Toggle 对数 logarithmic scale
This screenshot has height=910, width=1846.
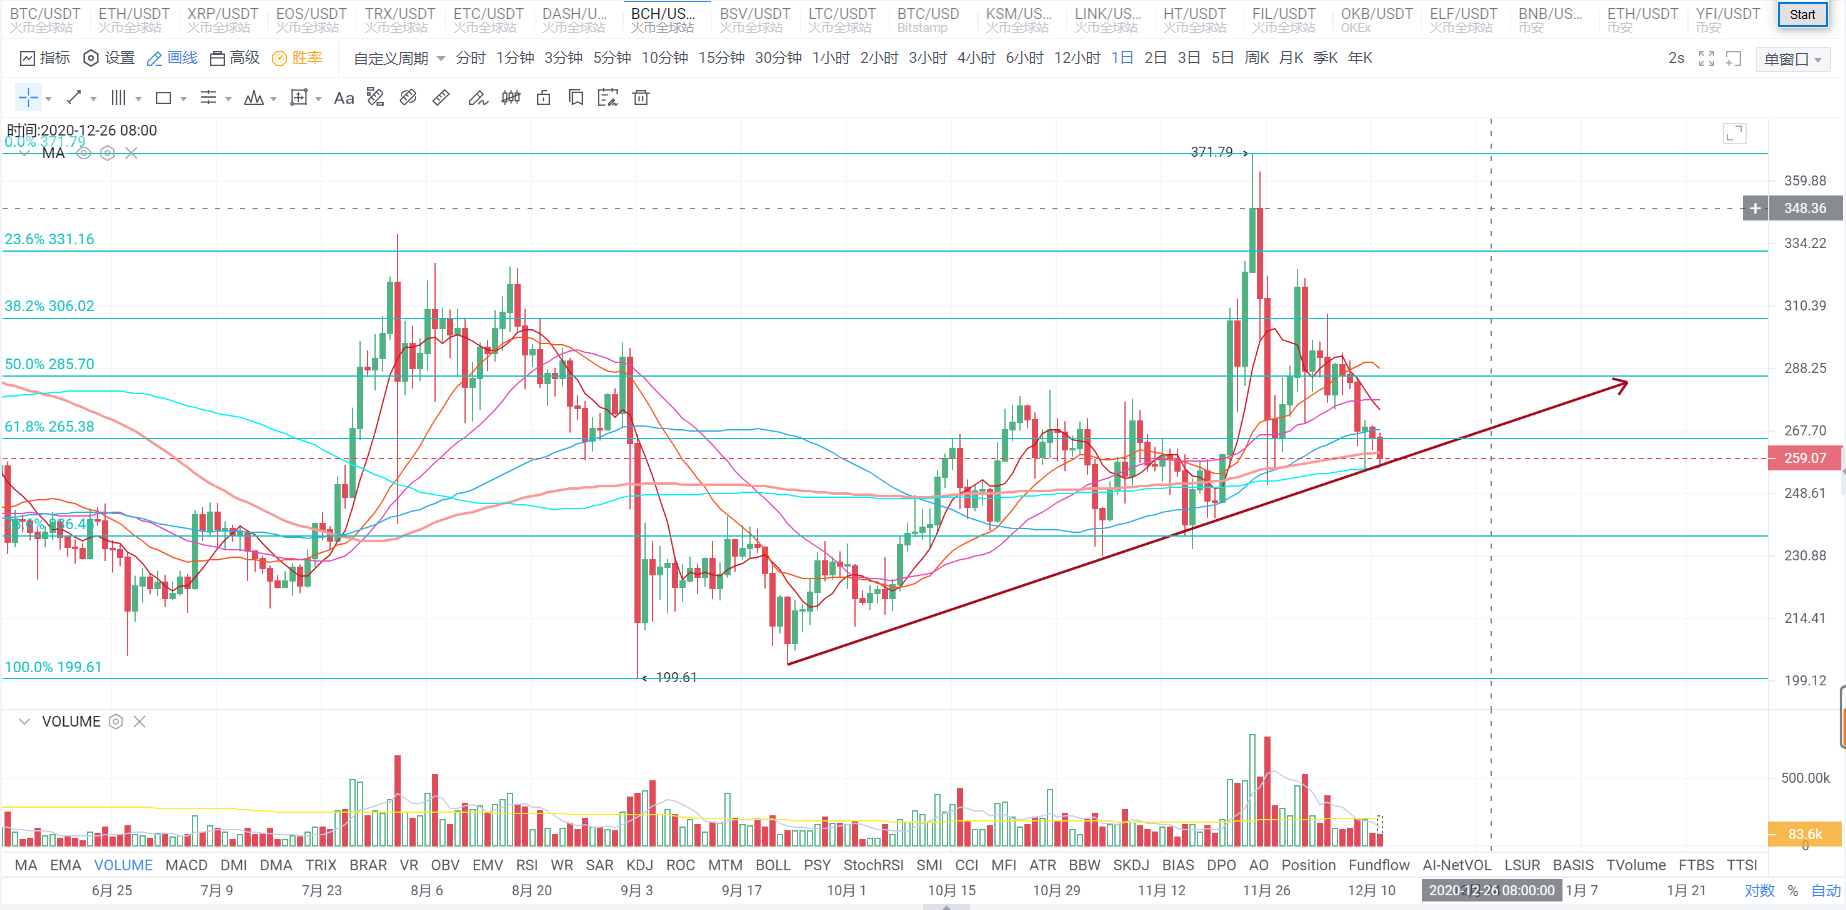click(x=1760, y=890)
